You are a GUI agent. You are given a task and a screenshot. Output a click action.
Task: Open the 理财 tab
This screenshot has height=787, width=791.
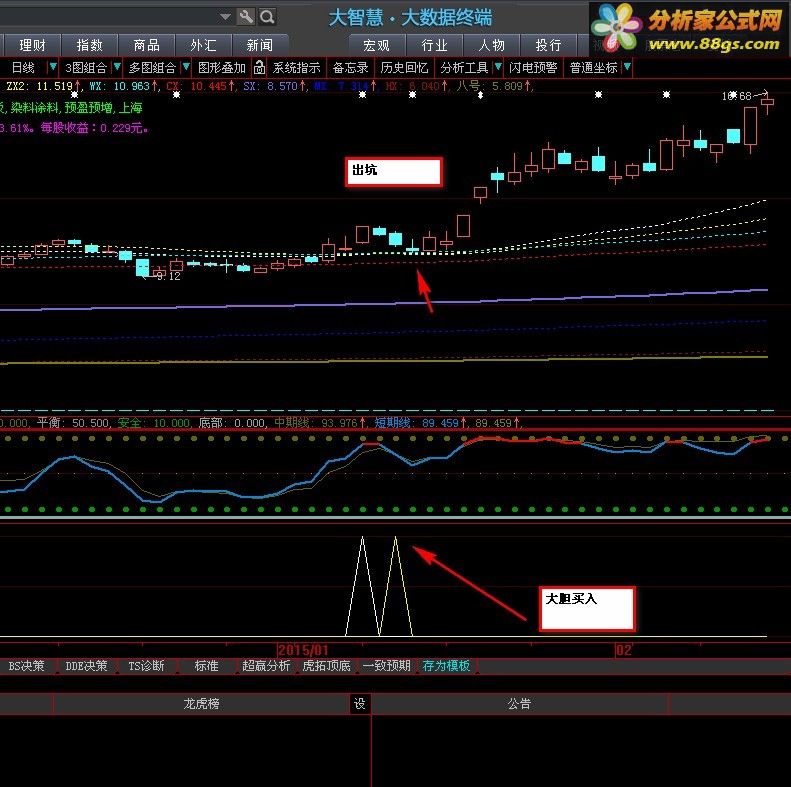coord(32,45)
